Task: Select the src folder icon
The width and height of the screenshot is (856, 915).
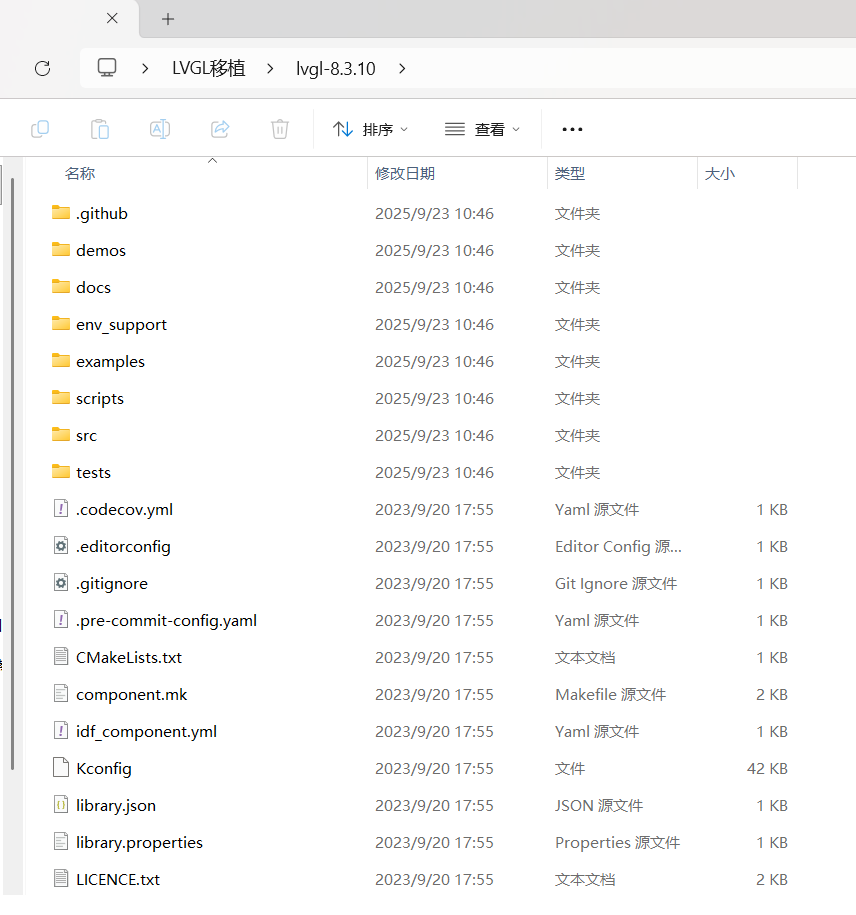Action: click(x=61, y=434)
